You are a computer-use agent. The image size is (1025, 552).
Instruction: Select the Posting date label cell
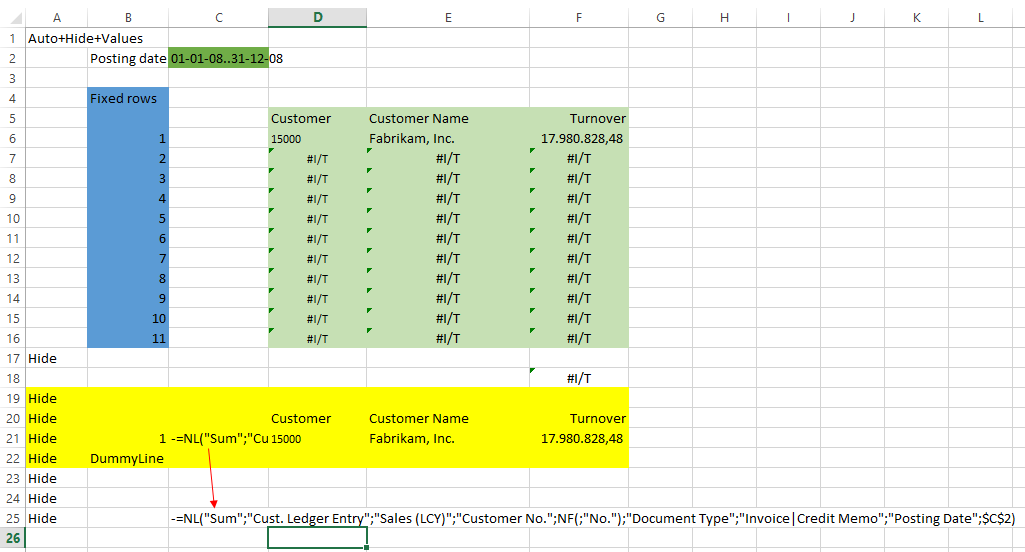pyautogui.click(x=127, y=58)
